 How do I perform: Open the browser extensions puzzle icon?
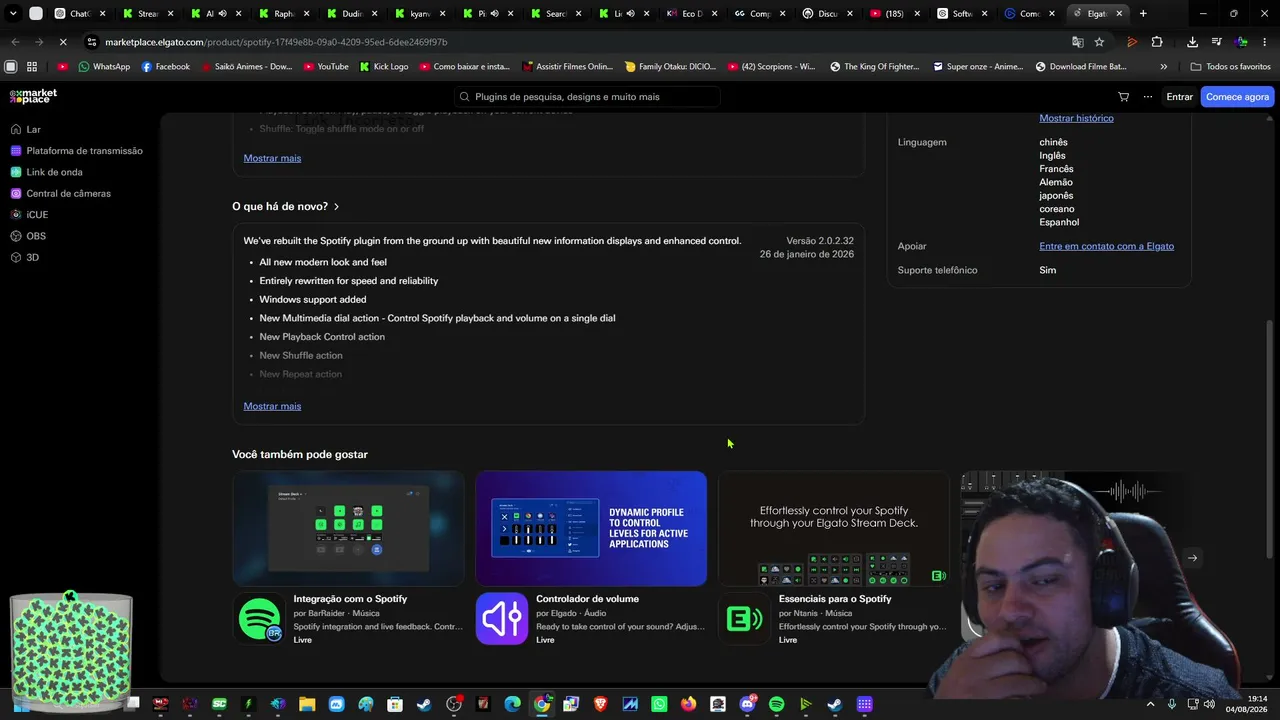coord(1157,42)
